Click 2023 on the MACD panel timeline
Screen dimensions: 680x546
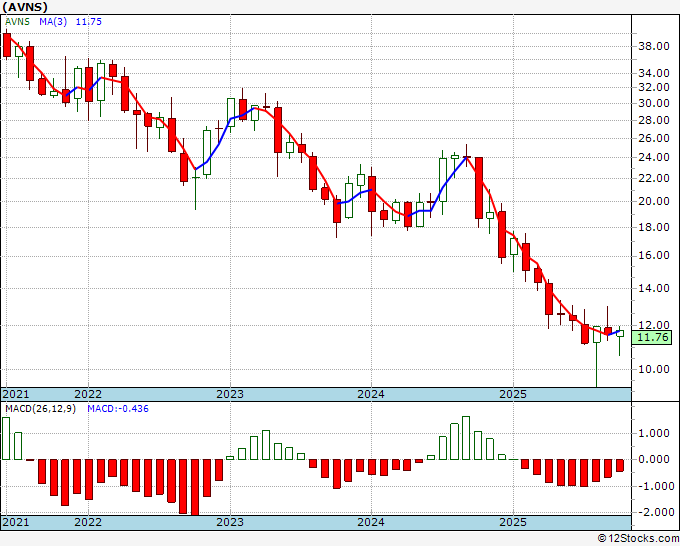(230, 522)
